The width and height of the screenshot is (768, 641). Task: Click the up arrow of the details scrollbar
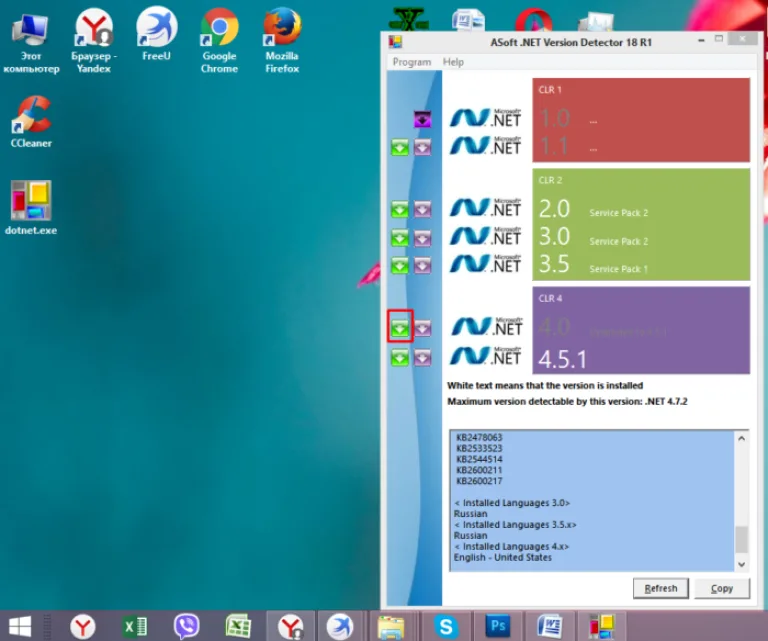(742, 438)
